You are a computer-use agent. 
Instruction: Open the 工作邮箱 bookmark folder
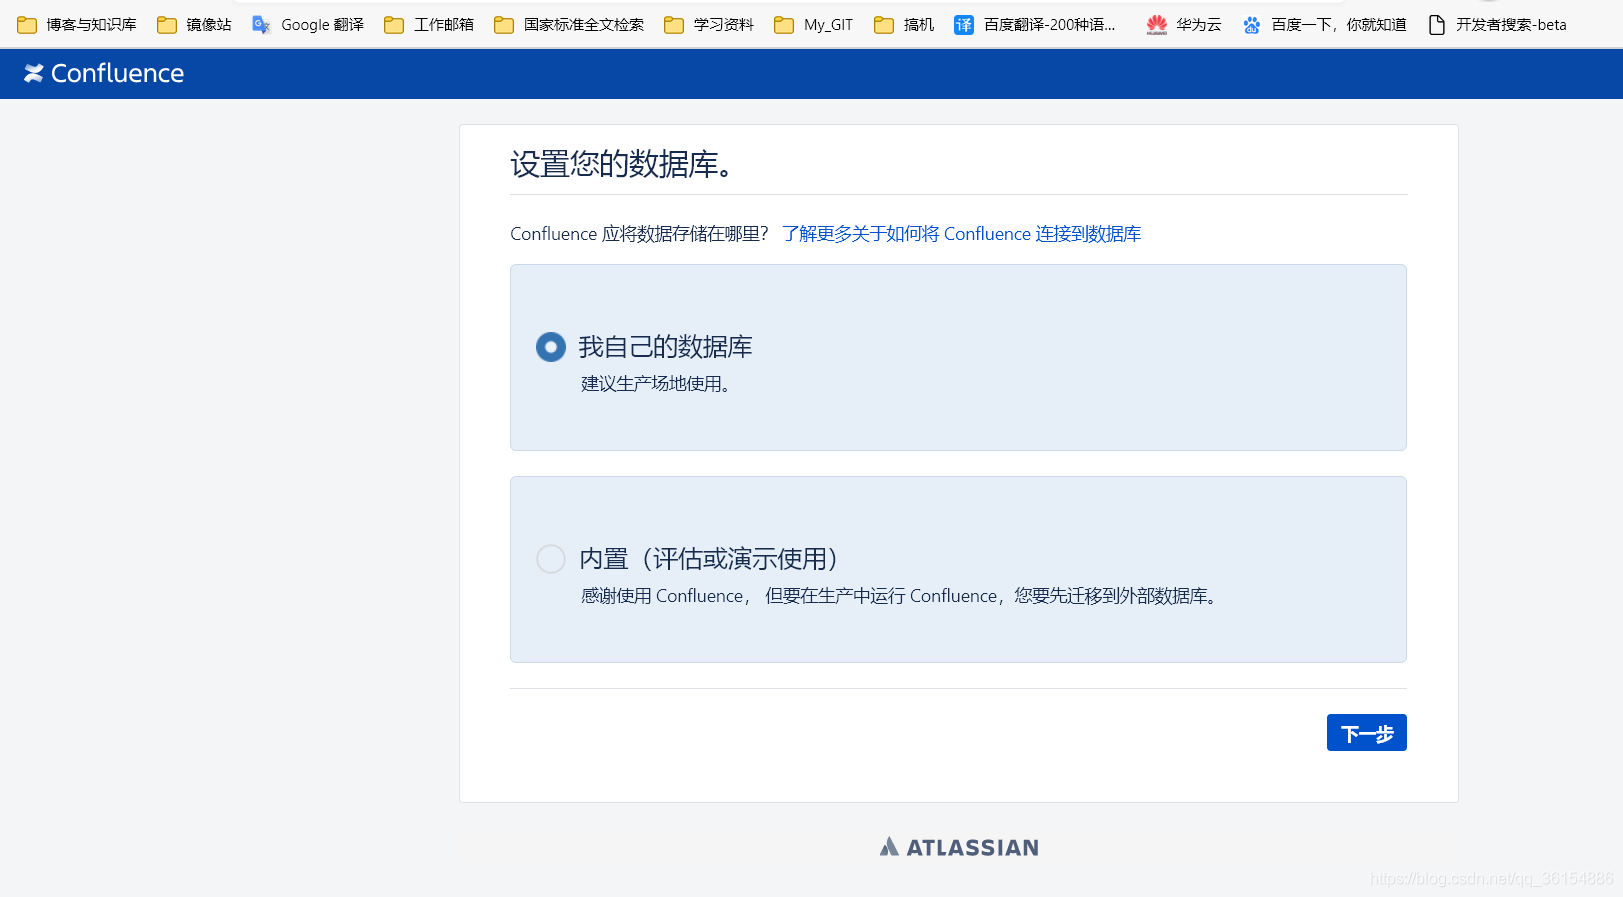coord(429,24)
